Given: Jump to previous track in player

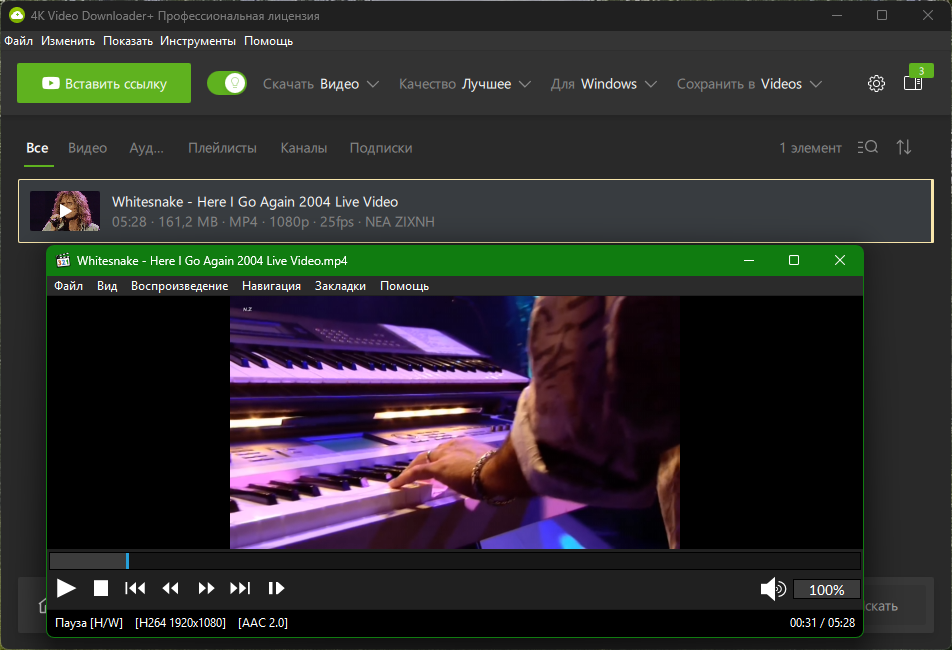Looking at the screenshot, I should (x=135, y=588).
